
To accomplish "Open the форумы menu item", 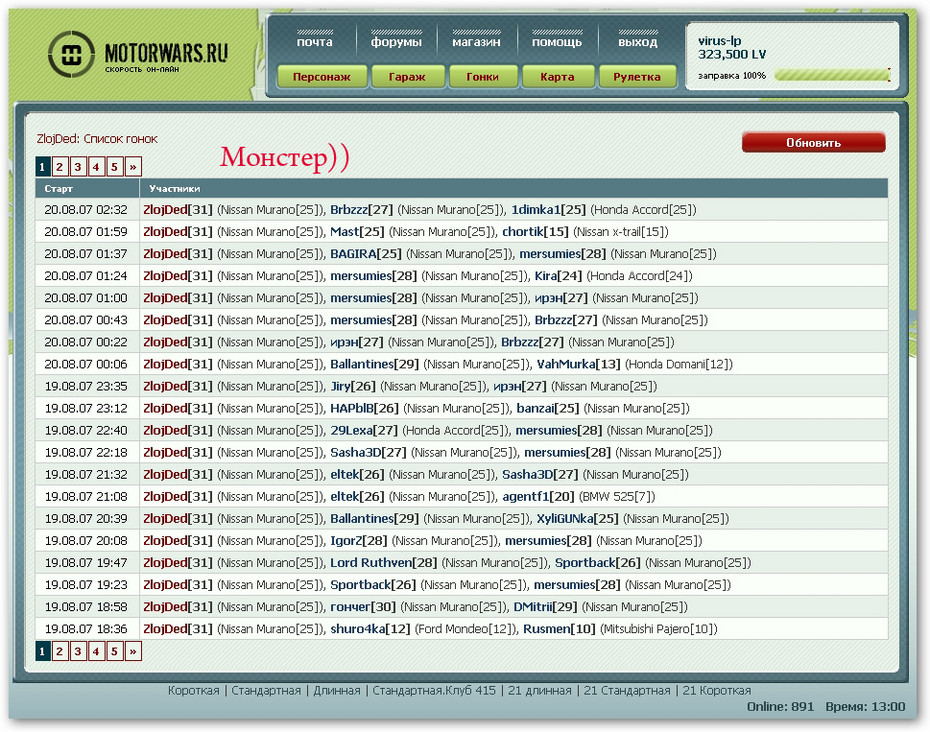I will [x=396, y=42].
